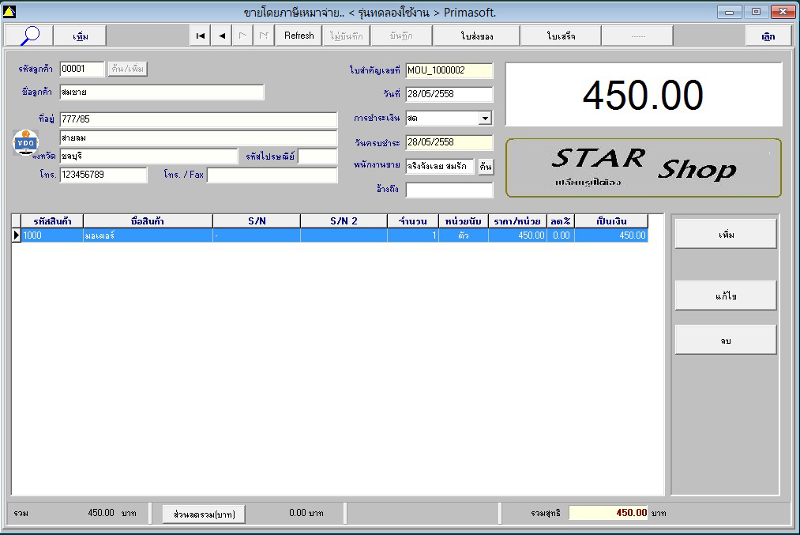Close the Primasoft window
Screen dimensions: 800x535
pyautogui.click(x=783, y=12)
